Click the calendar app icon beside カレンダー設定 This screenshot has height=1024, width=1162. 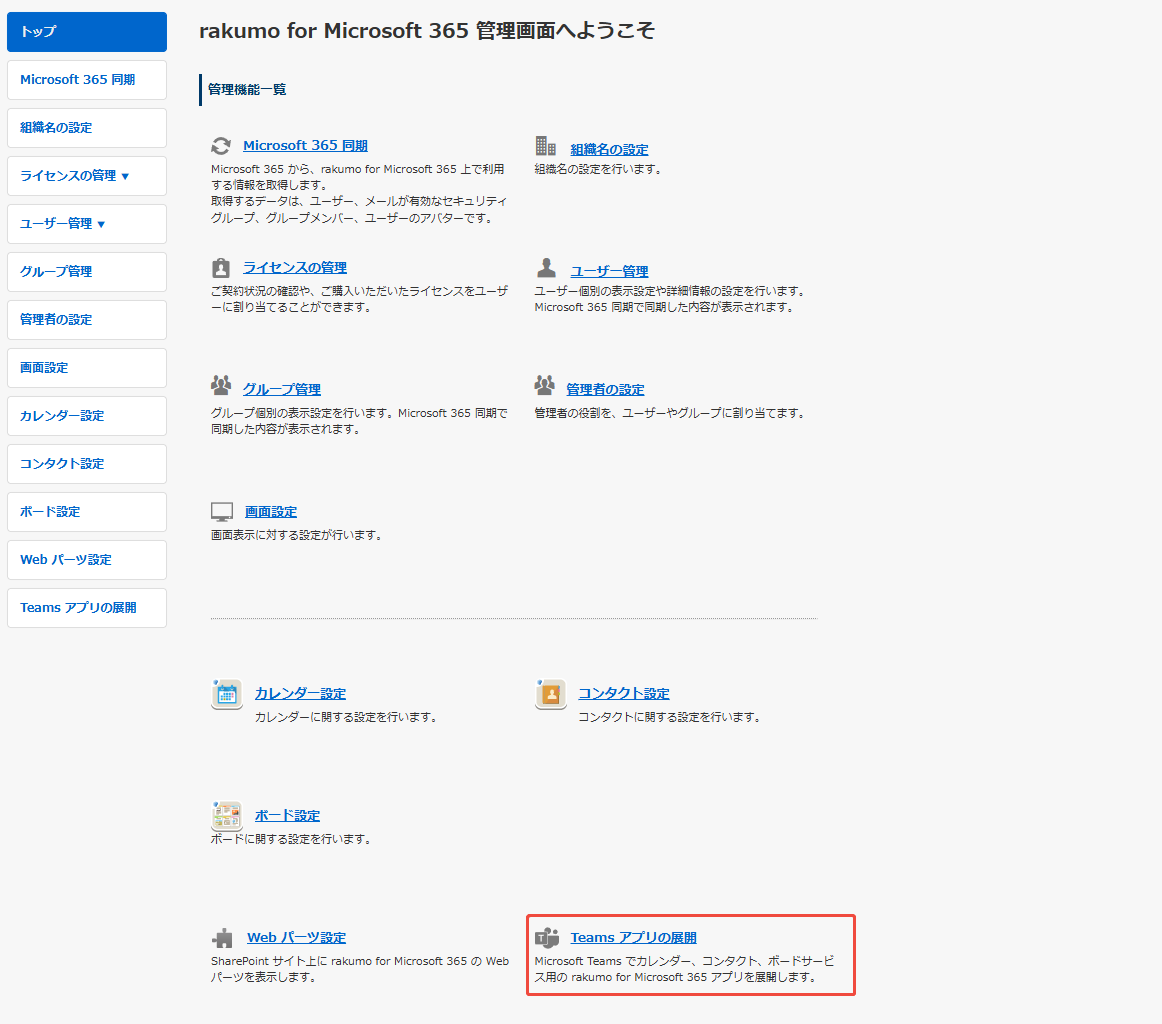[x=227, y=694]
